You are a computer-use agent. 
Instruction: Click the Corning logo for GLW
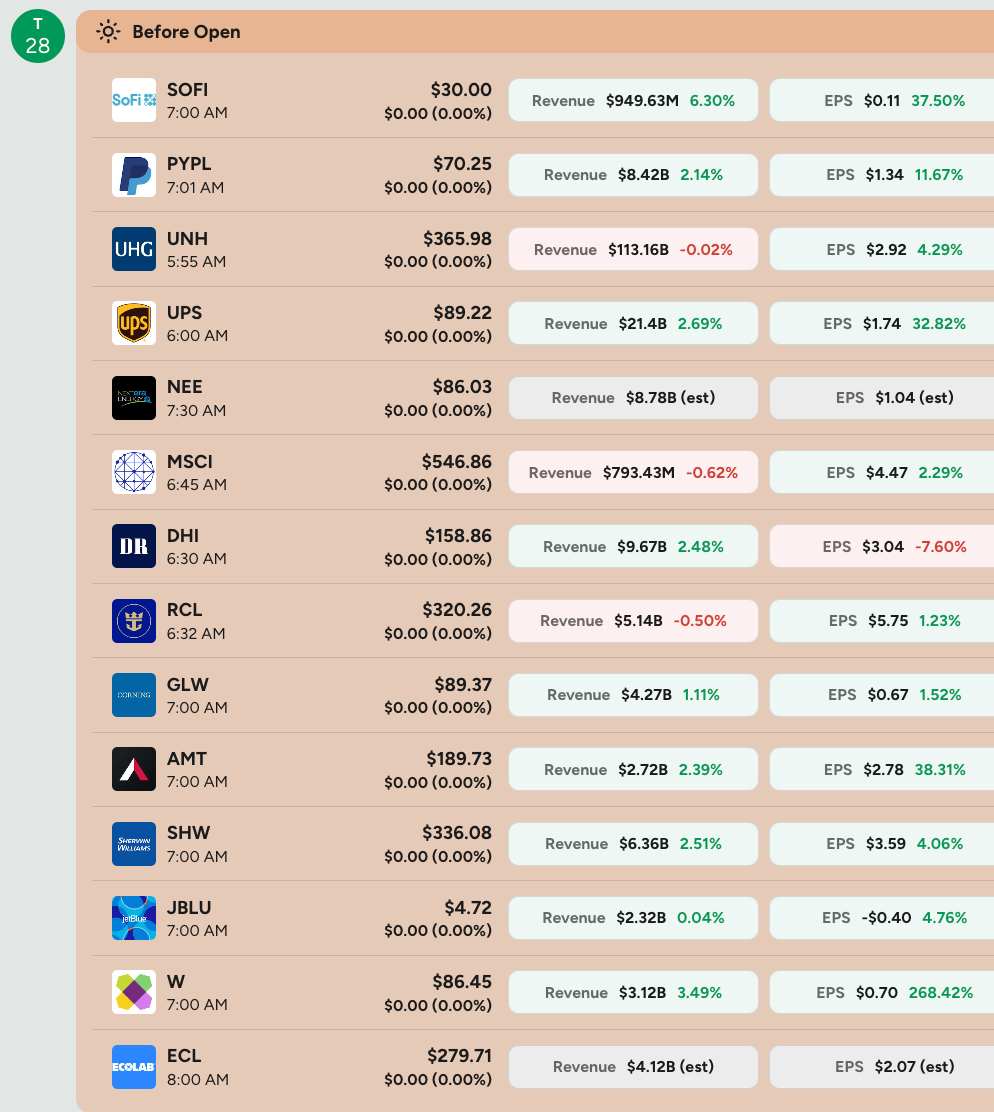134,695
